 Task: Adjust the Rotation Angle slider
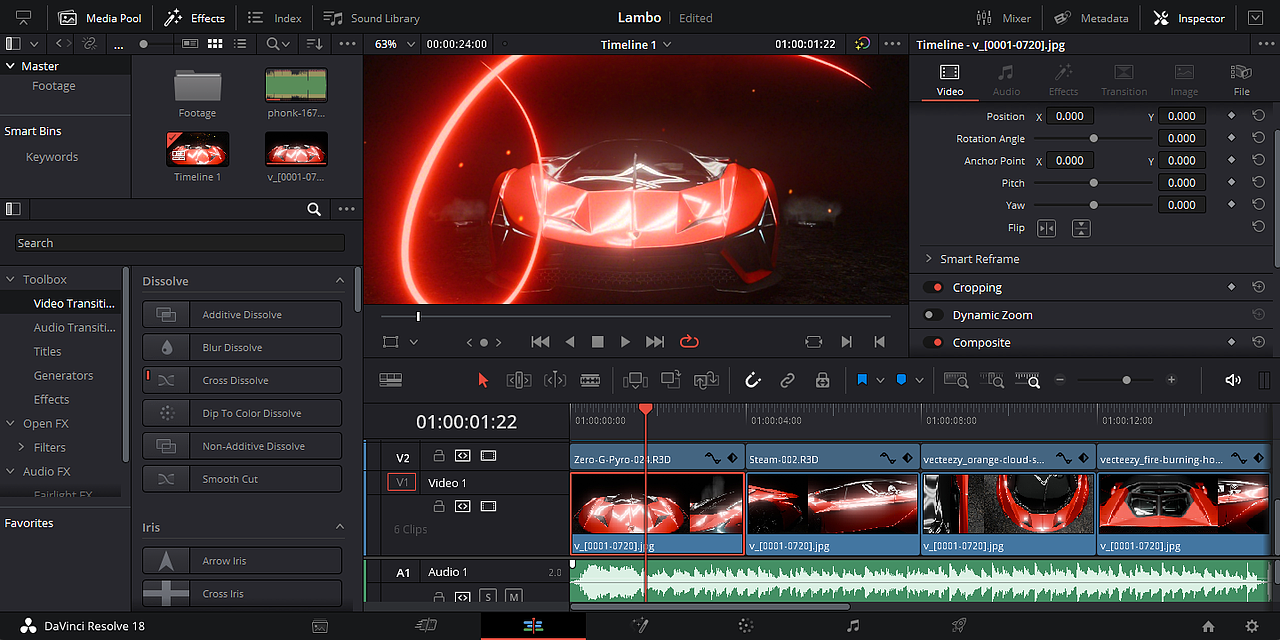[x=1093, y=139]
